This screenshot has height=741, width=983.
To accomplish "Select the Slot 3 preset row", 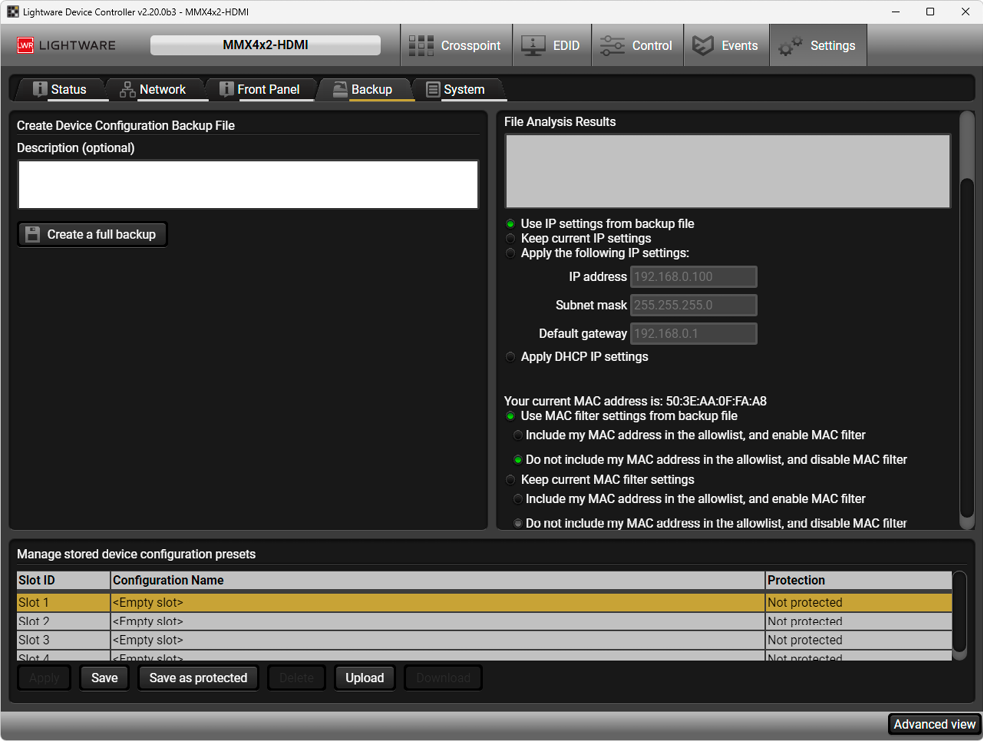I will click(x=400, y=640).
